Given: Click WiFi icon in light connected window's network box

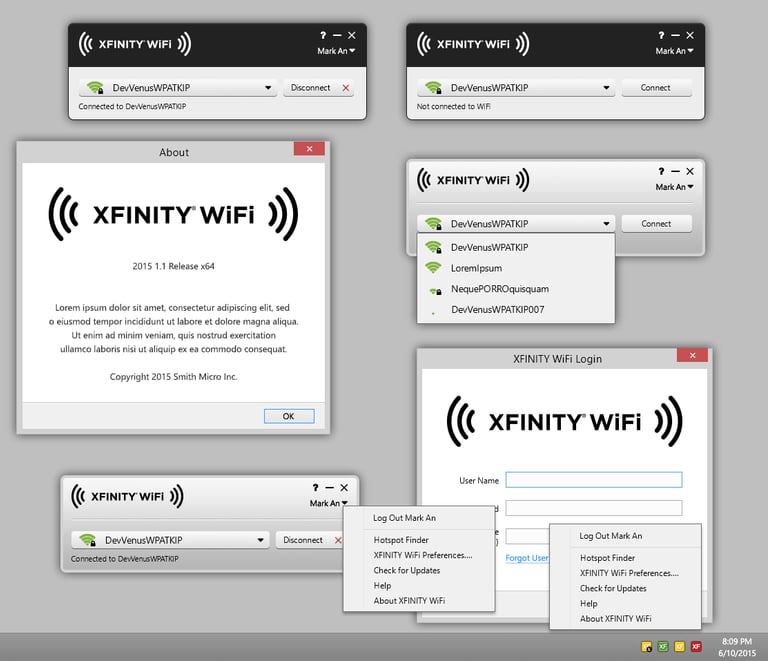Looking at the screenshot, I should (88, 540).
